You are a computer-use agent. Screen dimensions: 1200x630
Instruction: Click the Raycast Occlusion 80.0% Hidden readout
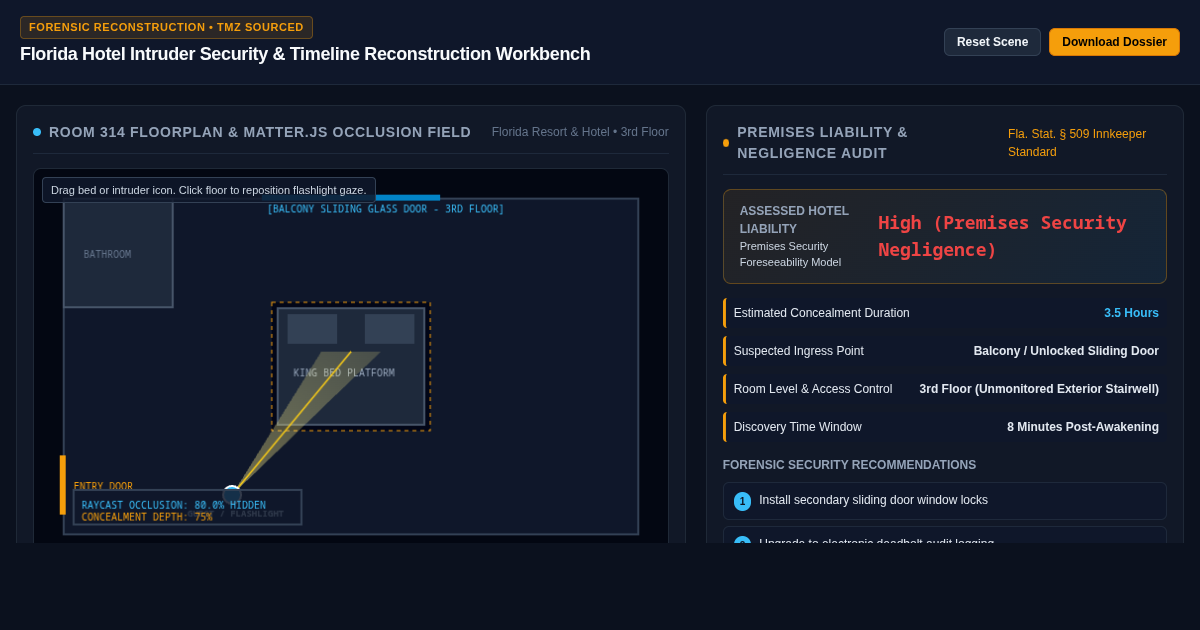tap(174, 505)
